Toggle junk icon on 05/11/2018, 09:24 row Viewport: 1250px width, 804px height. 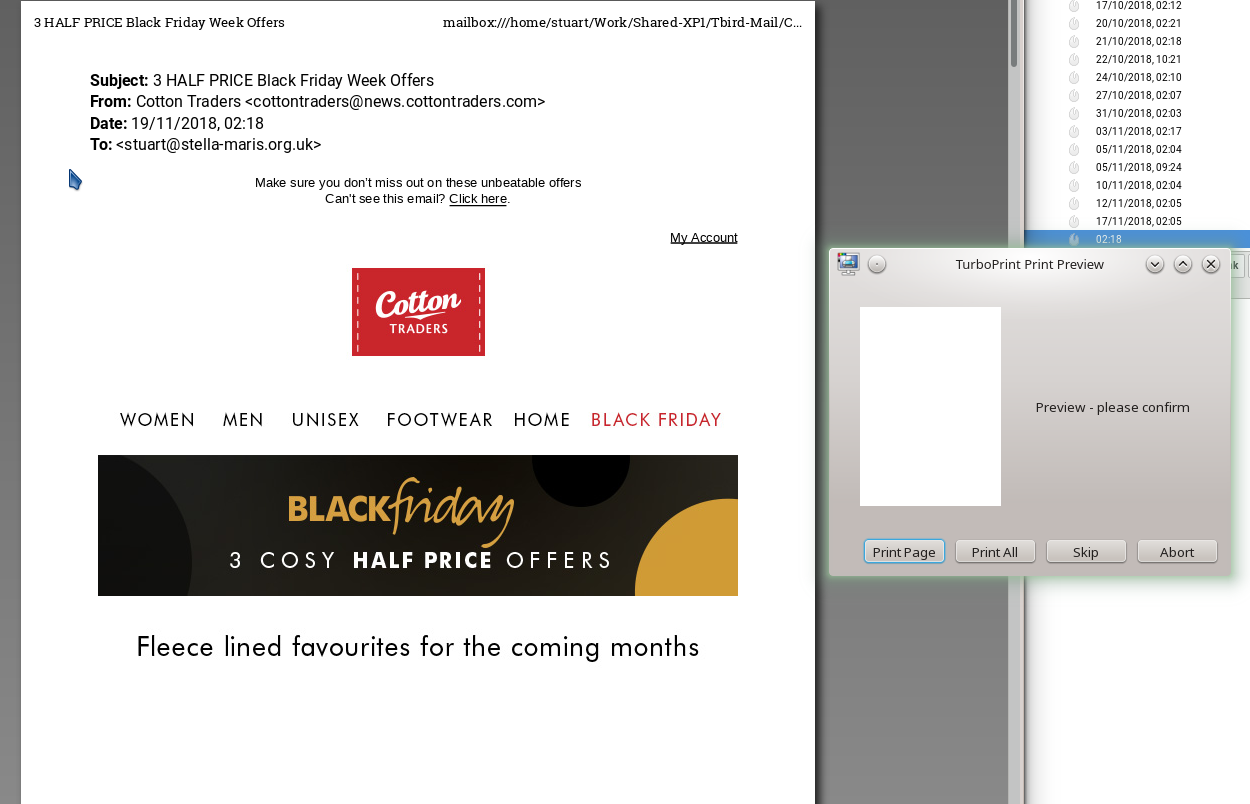pos(1074,167)
